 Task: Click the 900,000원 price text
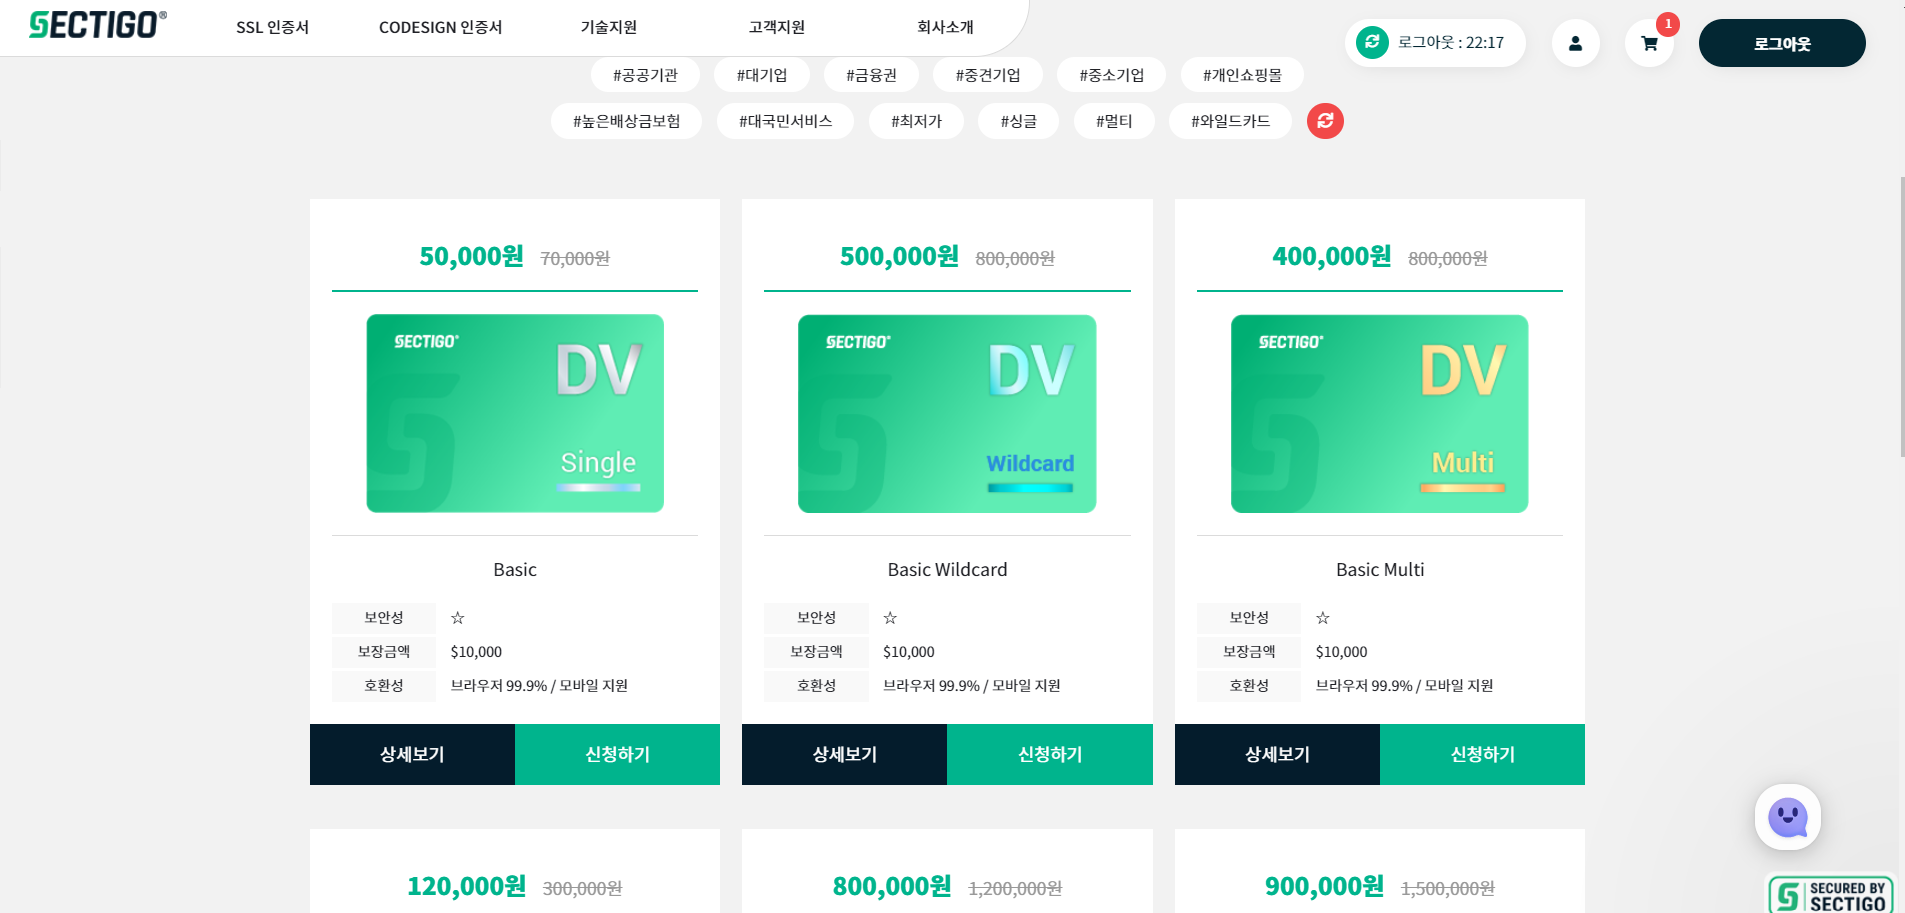pos(1324,886)
